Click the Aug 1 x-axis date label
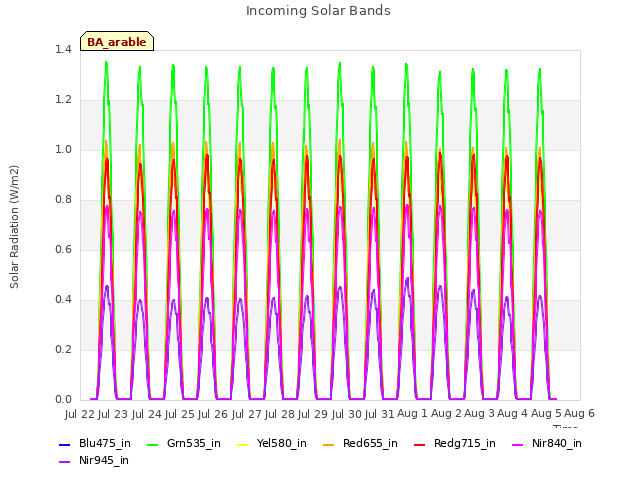Image resolution: width=640 pixels, height=480 pixels. point(412,414)
